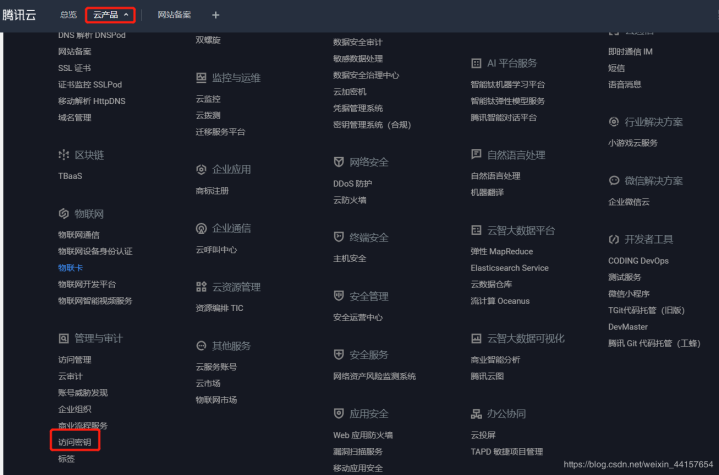Open 密钥管理系统（合规） link

pos(372,125)
